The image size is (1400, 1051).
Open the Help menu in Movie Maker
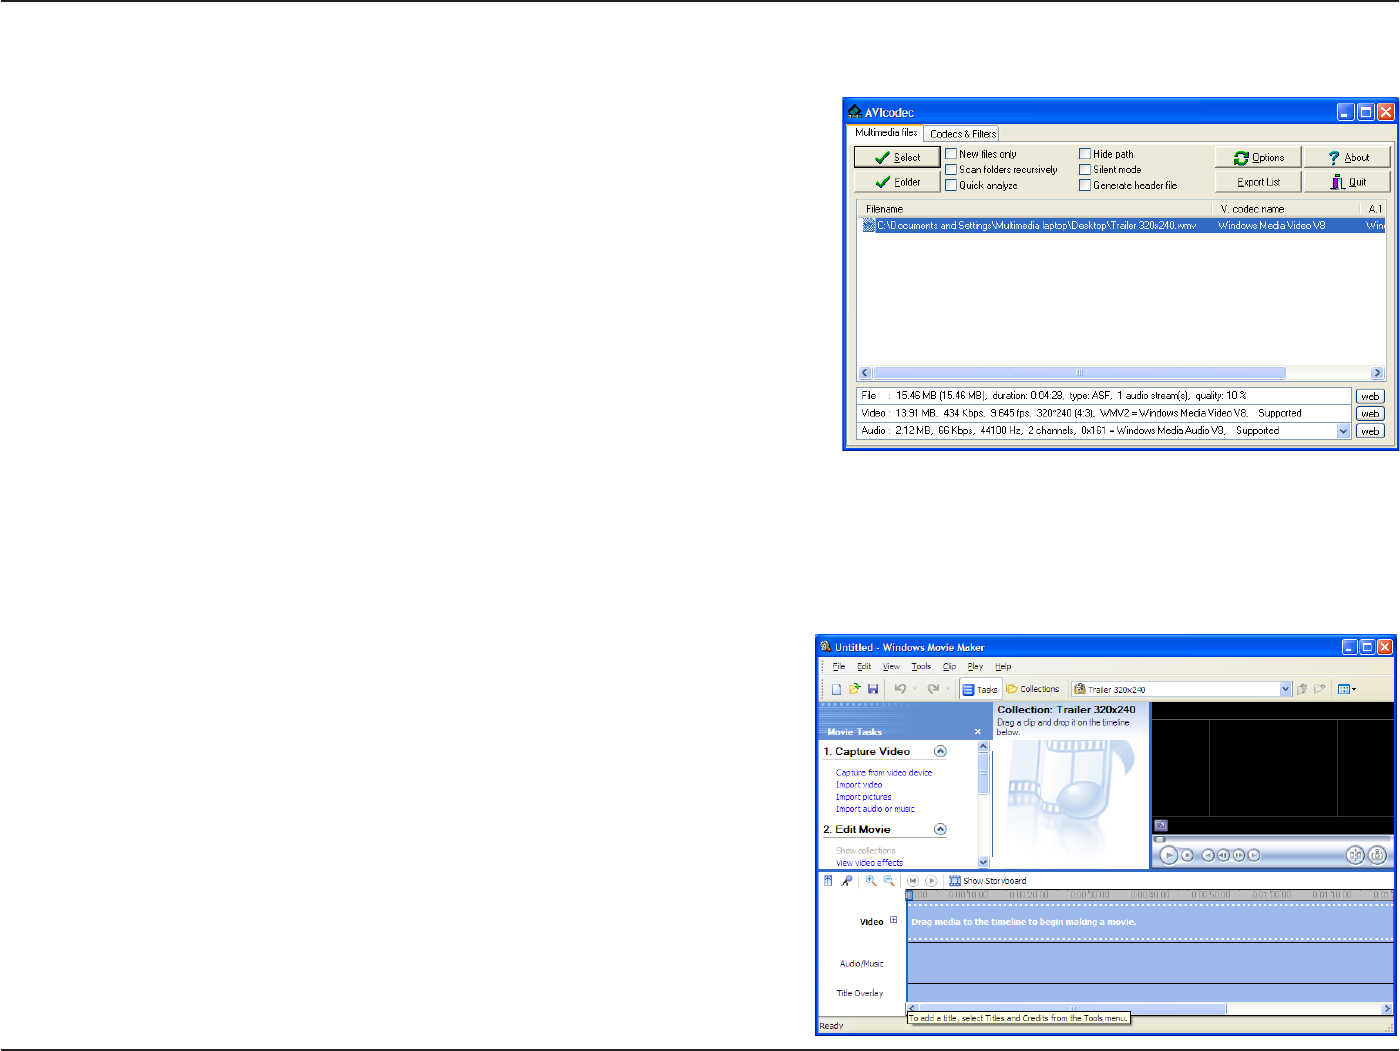pos(1003,666)
